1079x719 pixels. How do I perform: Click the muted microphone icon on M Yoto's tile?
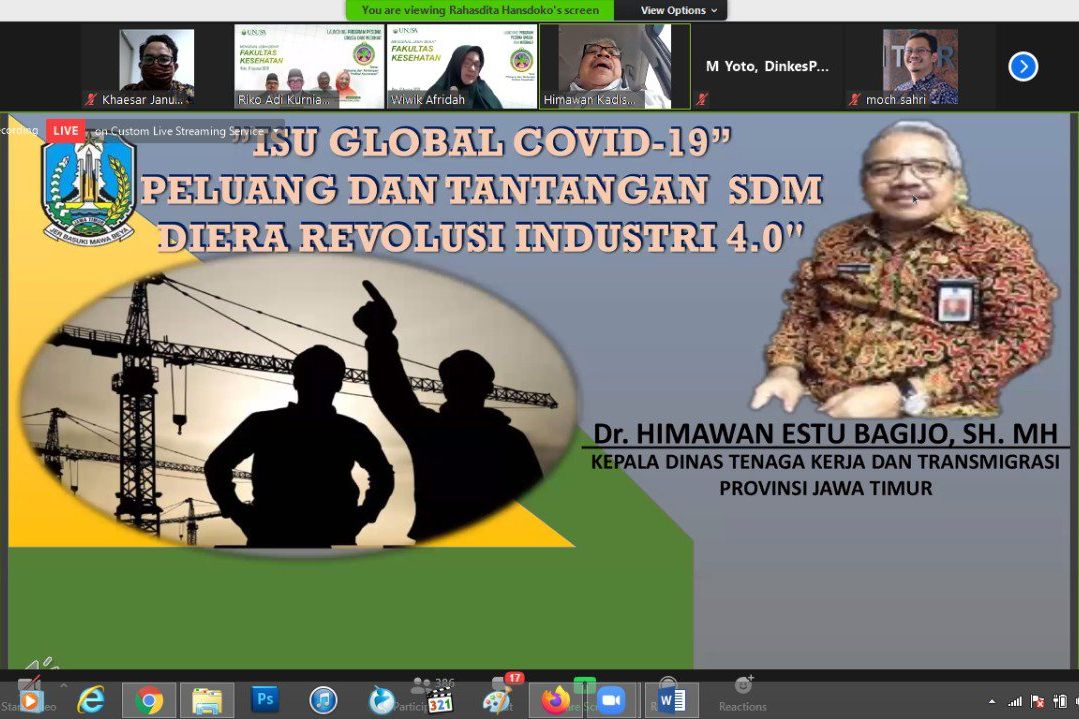pyautogui.click(x=702, y=100)
